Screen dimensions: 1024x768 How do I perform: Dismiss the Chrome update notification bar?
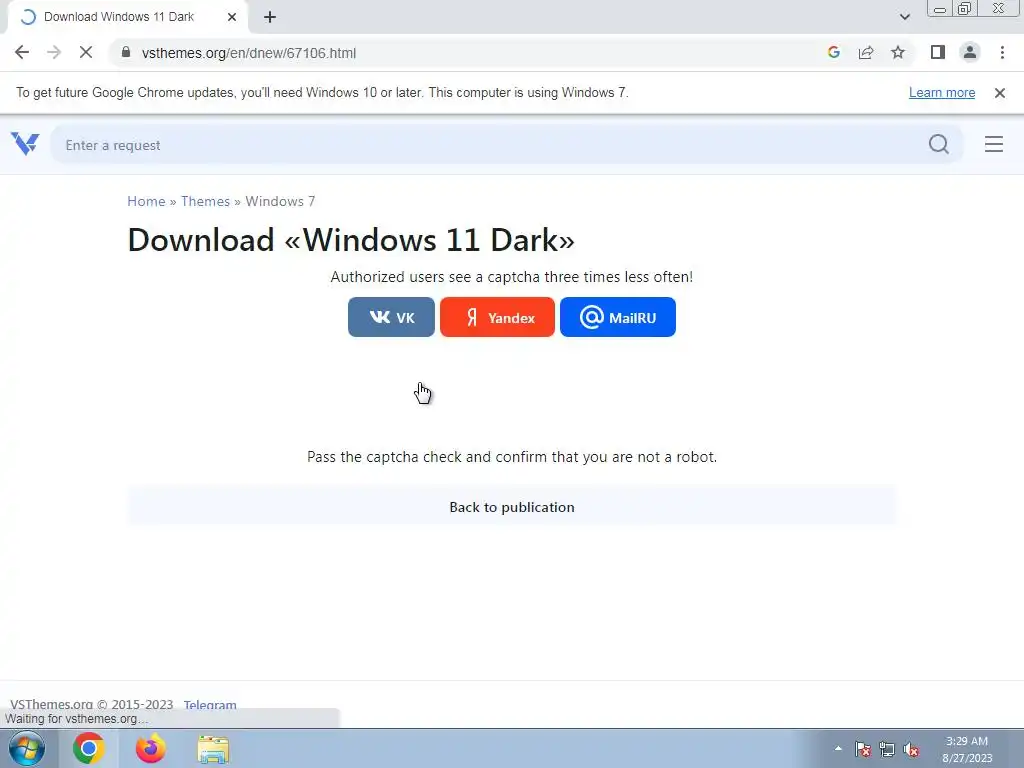click(x=999, y=93)
